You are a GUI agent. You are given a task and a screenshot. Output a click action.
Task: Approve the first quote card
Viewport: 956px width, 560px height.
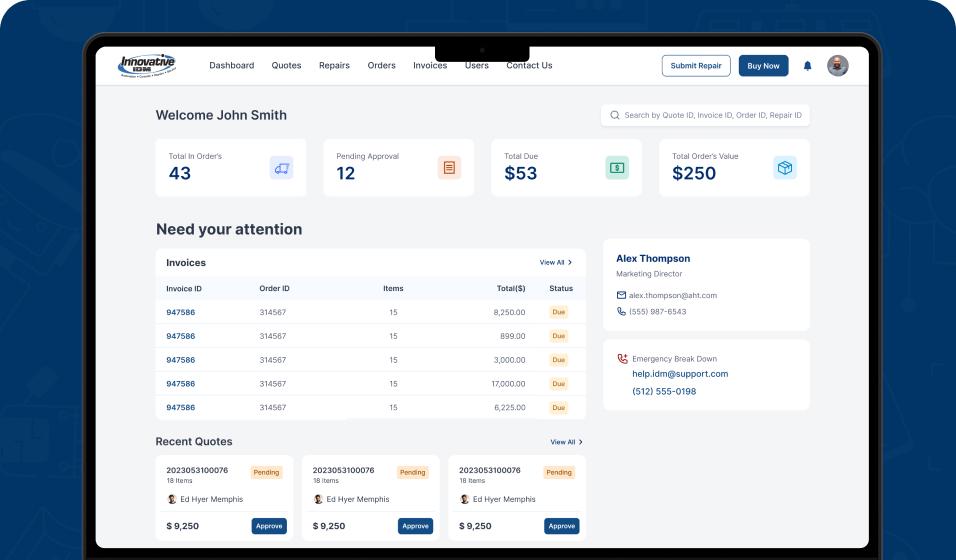coord(269,526)
